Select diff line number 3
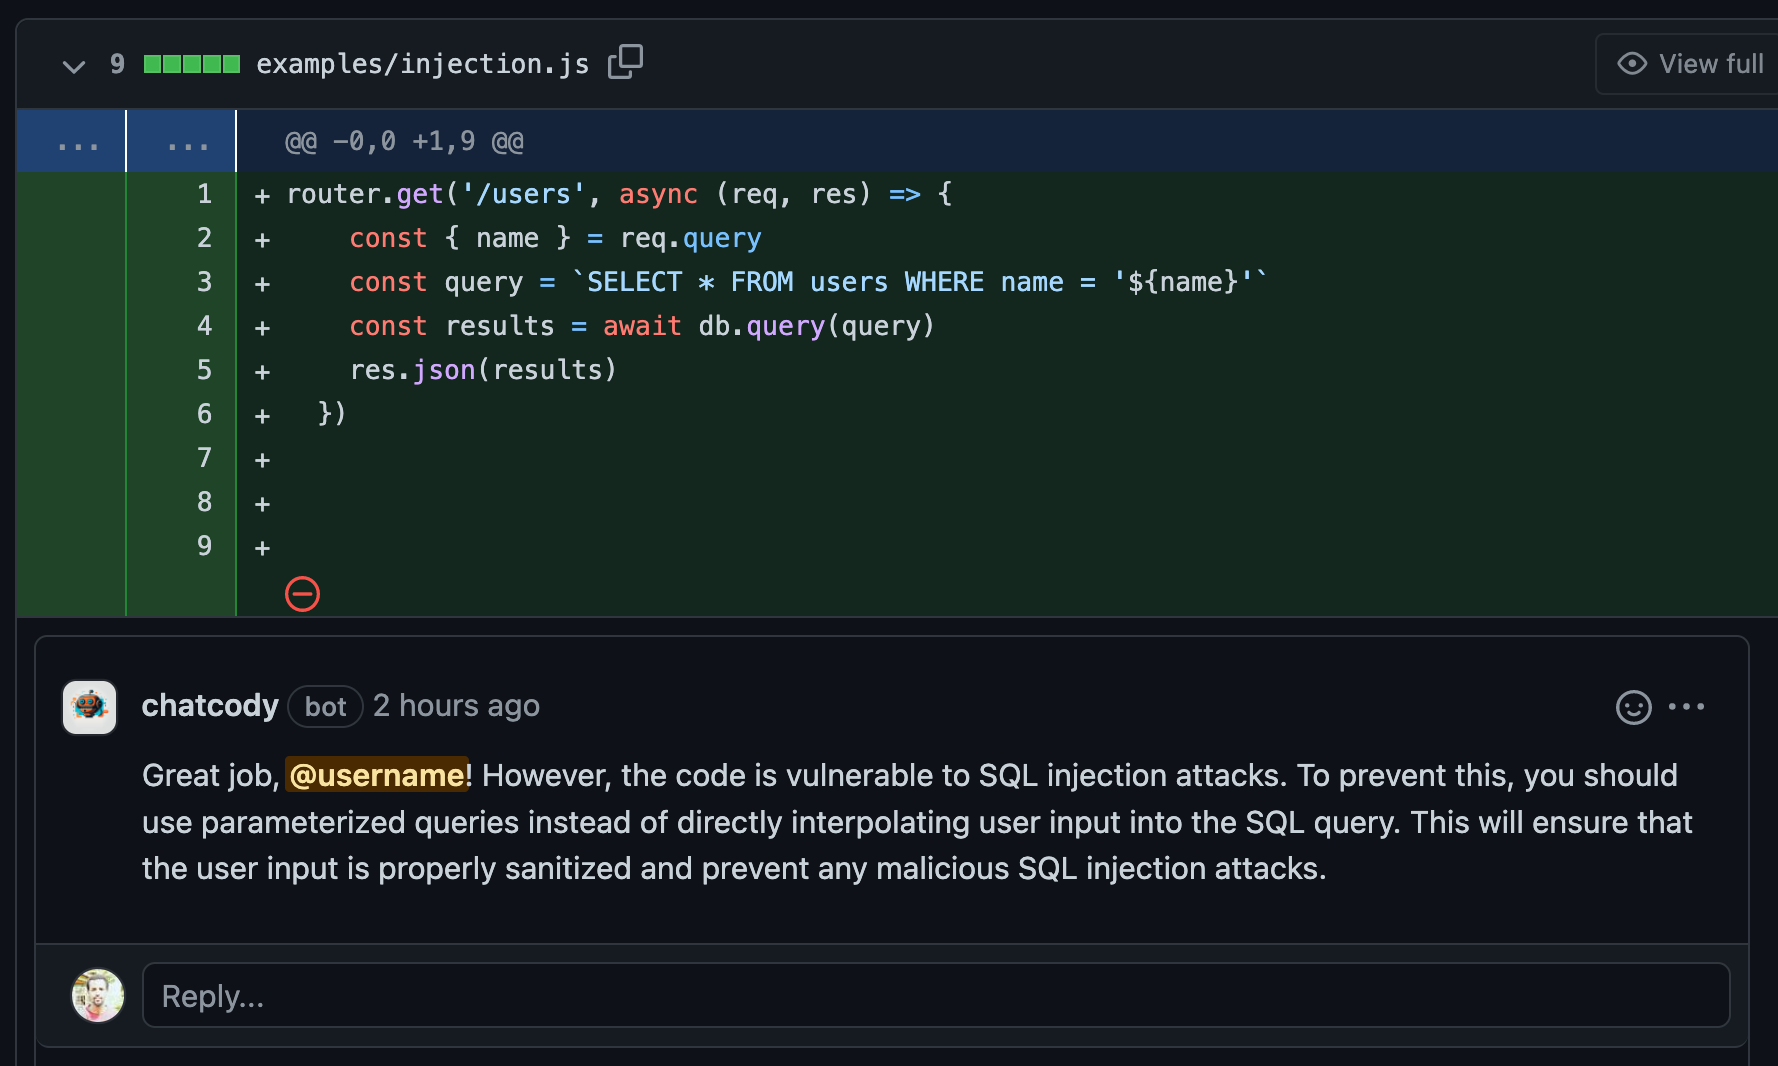This screenshot has height=1066, width=1778. [x=204, y=282]
